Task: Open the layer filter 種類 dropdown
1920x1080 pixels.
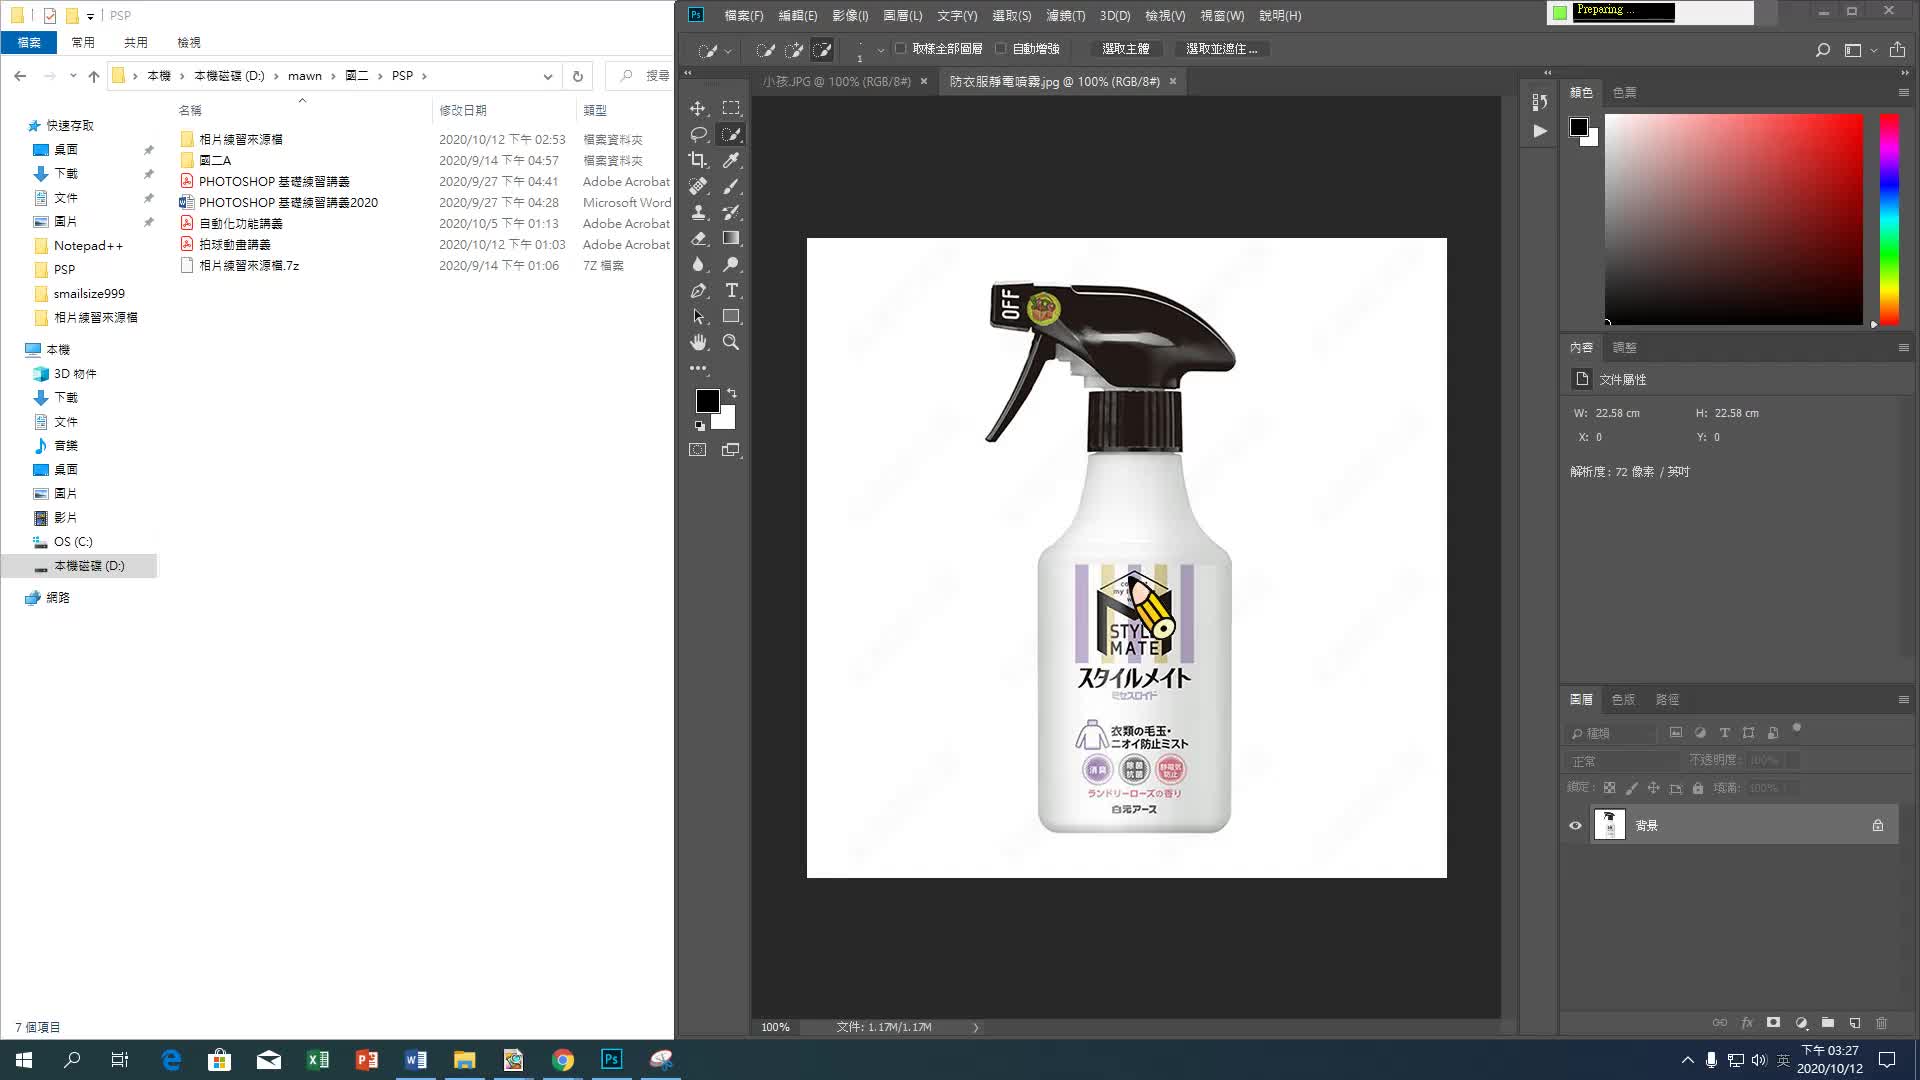Action: (1610, 733)
